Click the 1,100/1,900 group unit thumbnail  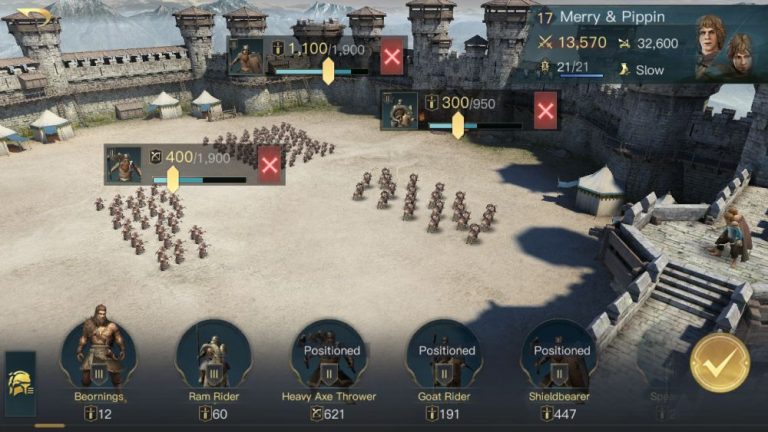click(246, 56)
